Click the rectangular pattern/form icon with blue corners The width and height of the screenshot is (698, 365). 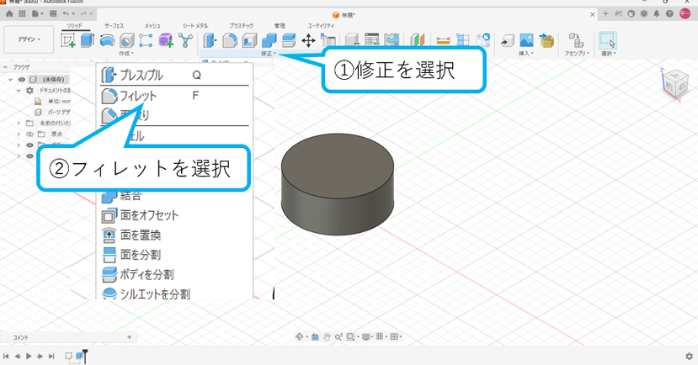[x=146, y=41]
